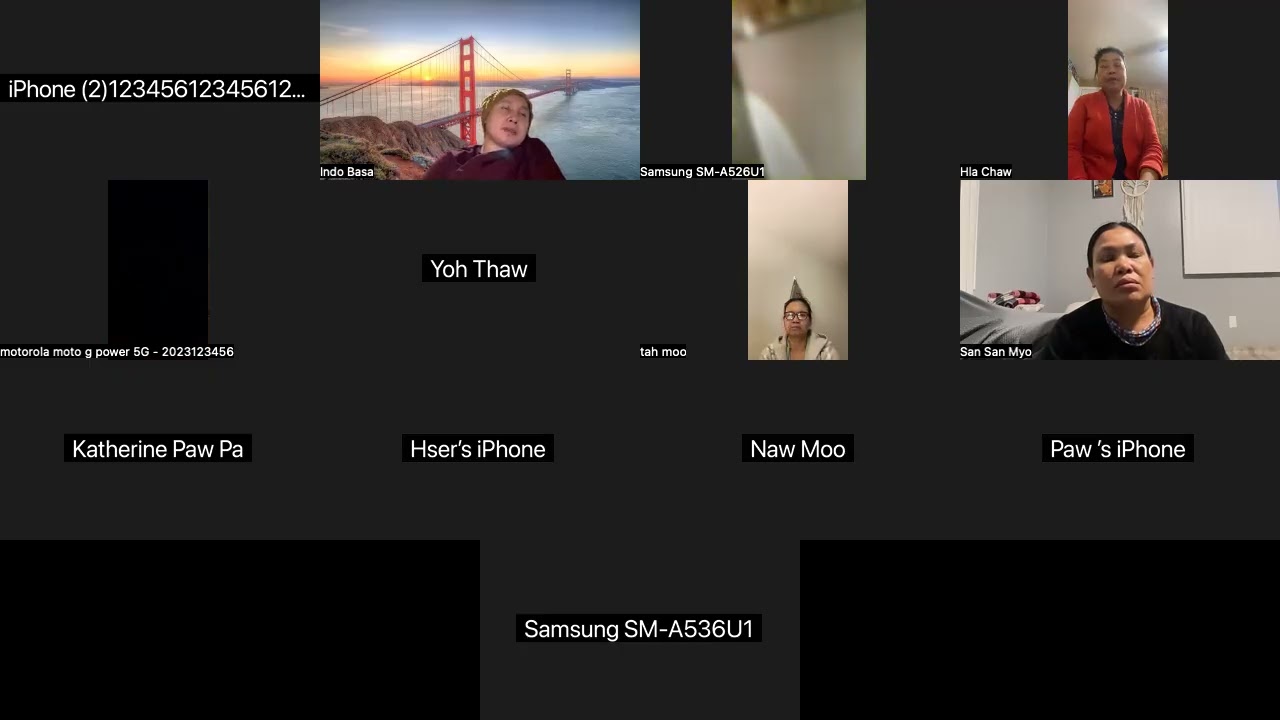Select Hla Chaw's video feed
Image resolution: width=1280 pixels, height=720 pixels.
tap(1118, 90)
